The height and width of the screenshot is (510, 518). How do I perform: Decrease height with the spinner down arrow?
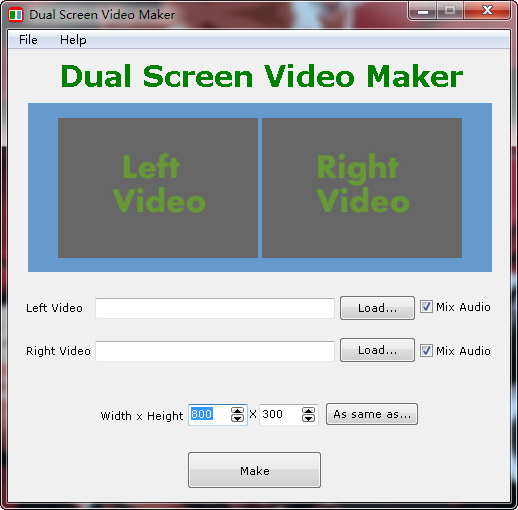point(308,418)
